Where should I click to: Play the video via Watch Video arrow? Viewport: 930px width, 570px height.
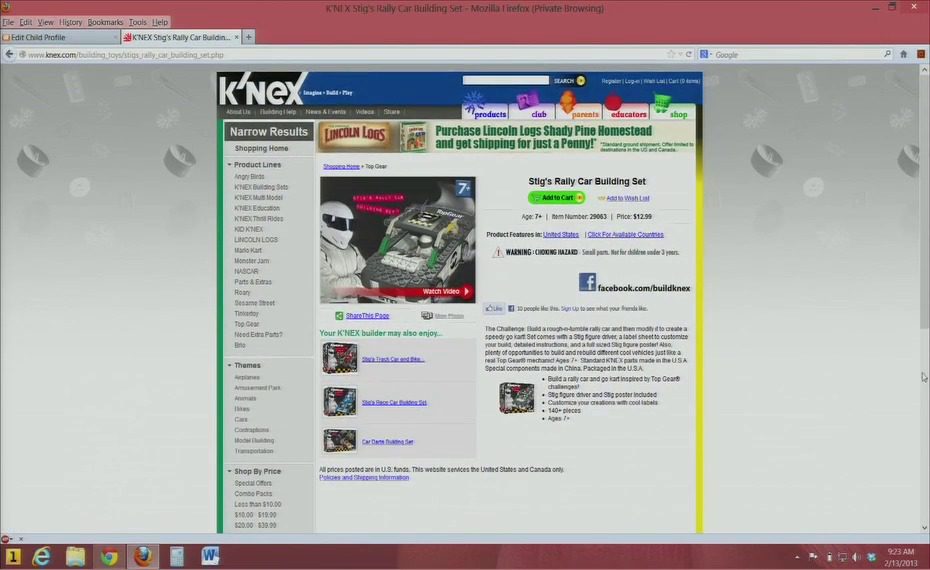point(466,291)
